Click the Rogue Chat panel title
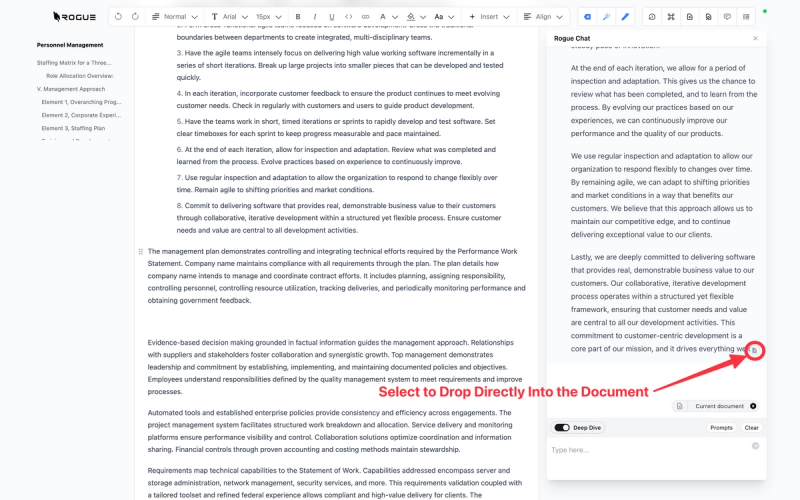 pyautogui.click(x=572, y=38)
